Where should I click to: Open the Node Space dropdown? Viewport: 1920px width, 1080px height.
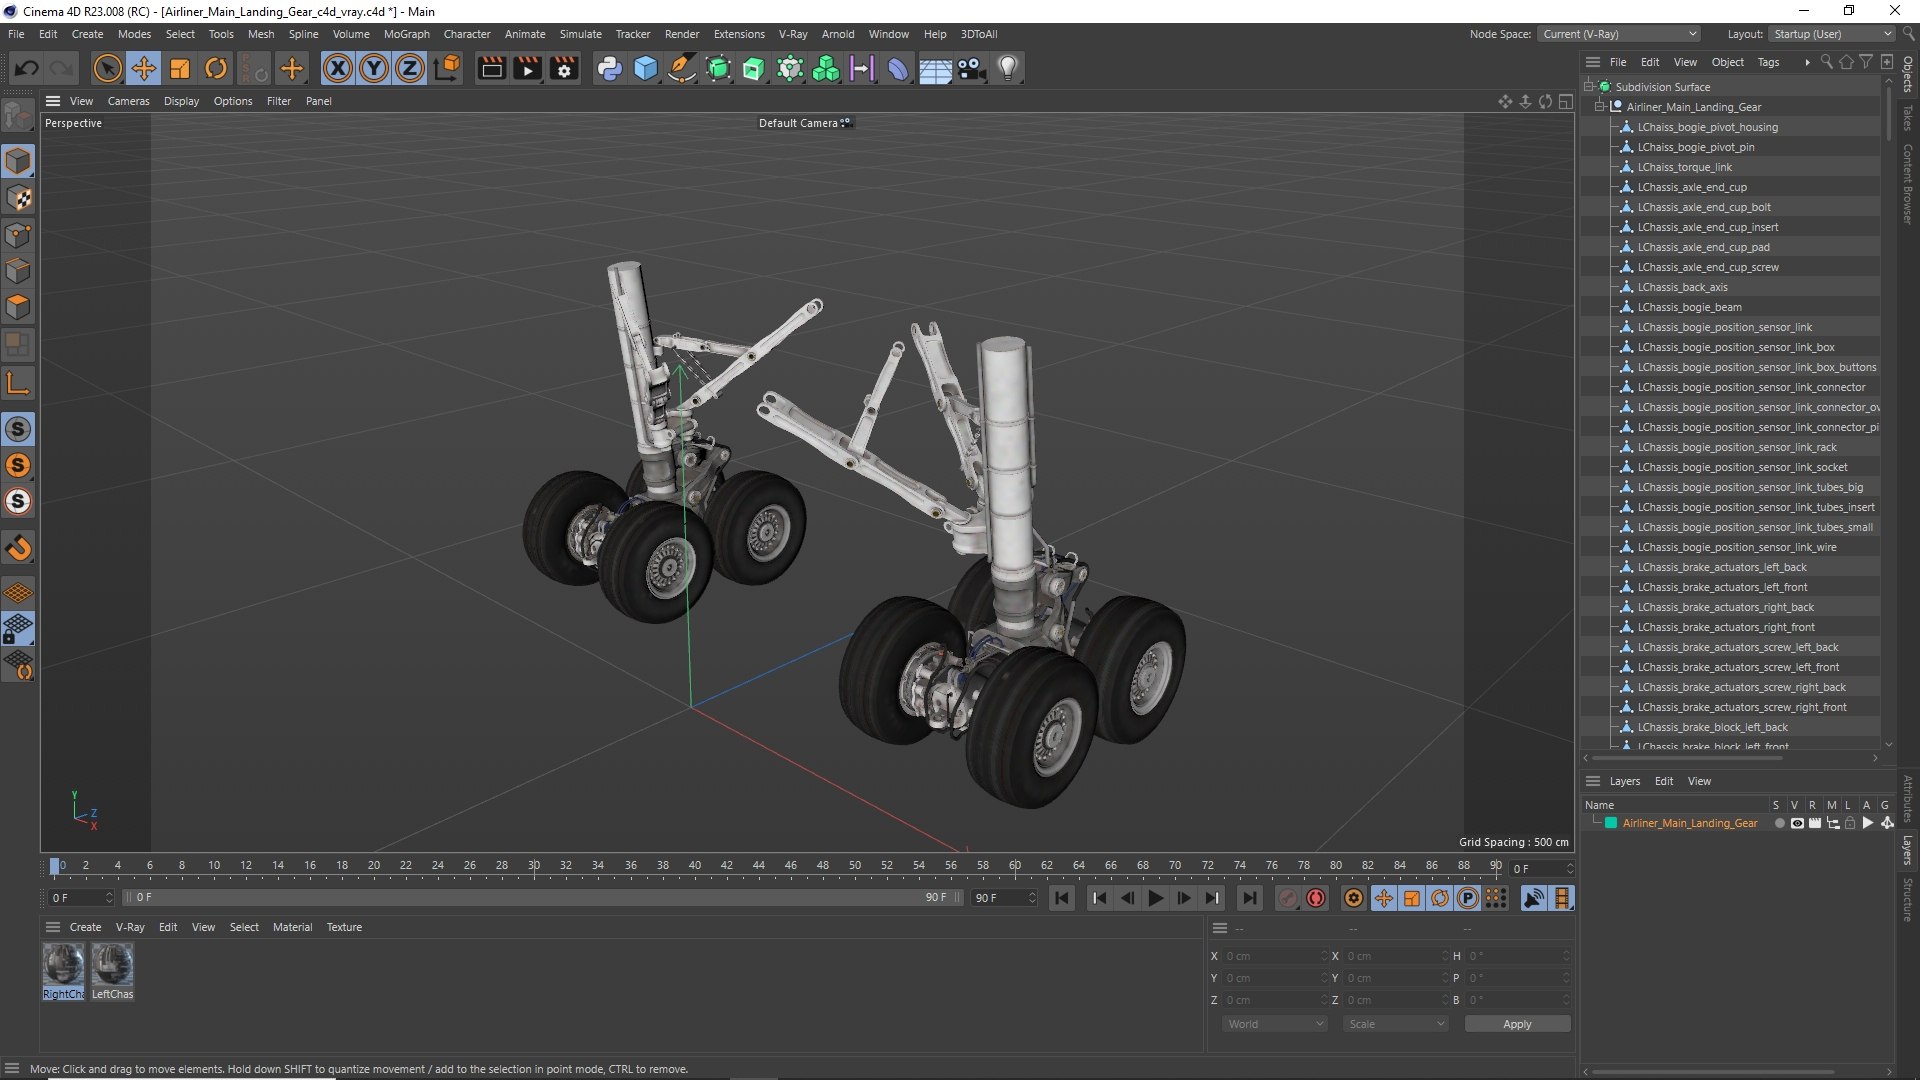(1619, 34)
